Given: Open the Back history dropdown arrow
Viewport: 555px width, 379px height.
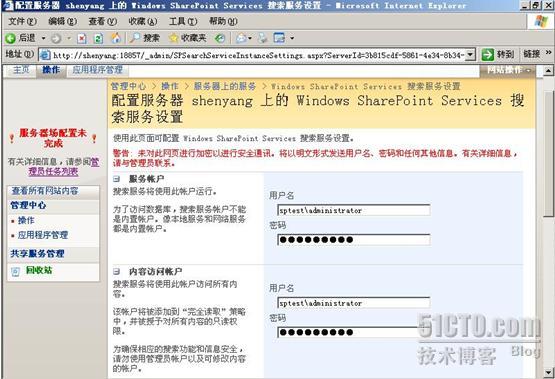Looking at the screenshot, I should pyautogui.click(x=44, y=38).
